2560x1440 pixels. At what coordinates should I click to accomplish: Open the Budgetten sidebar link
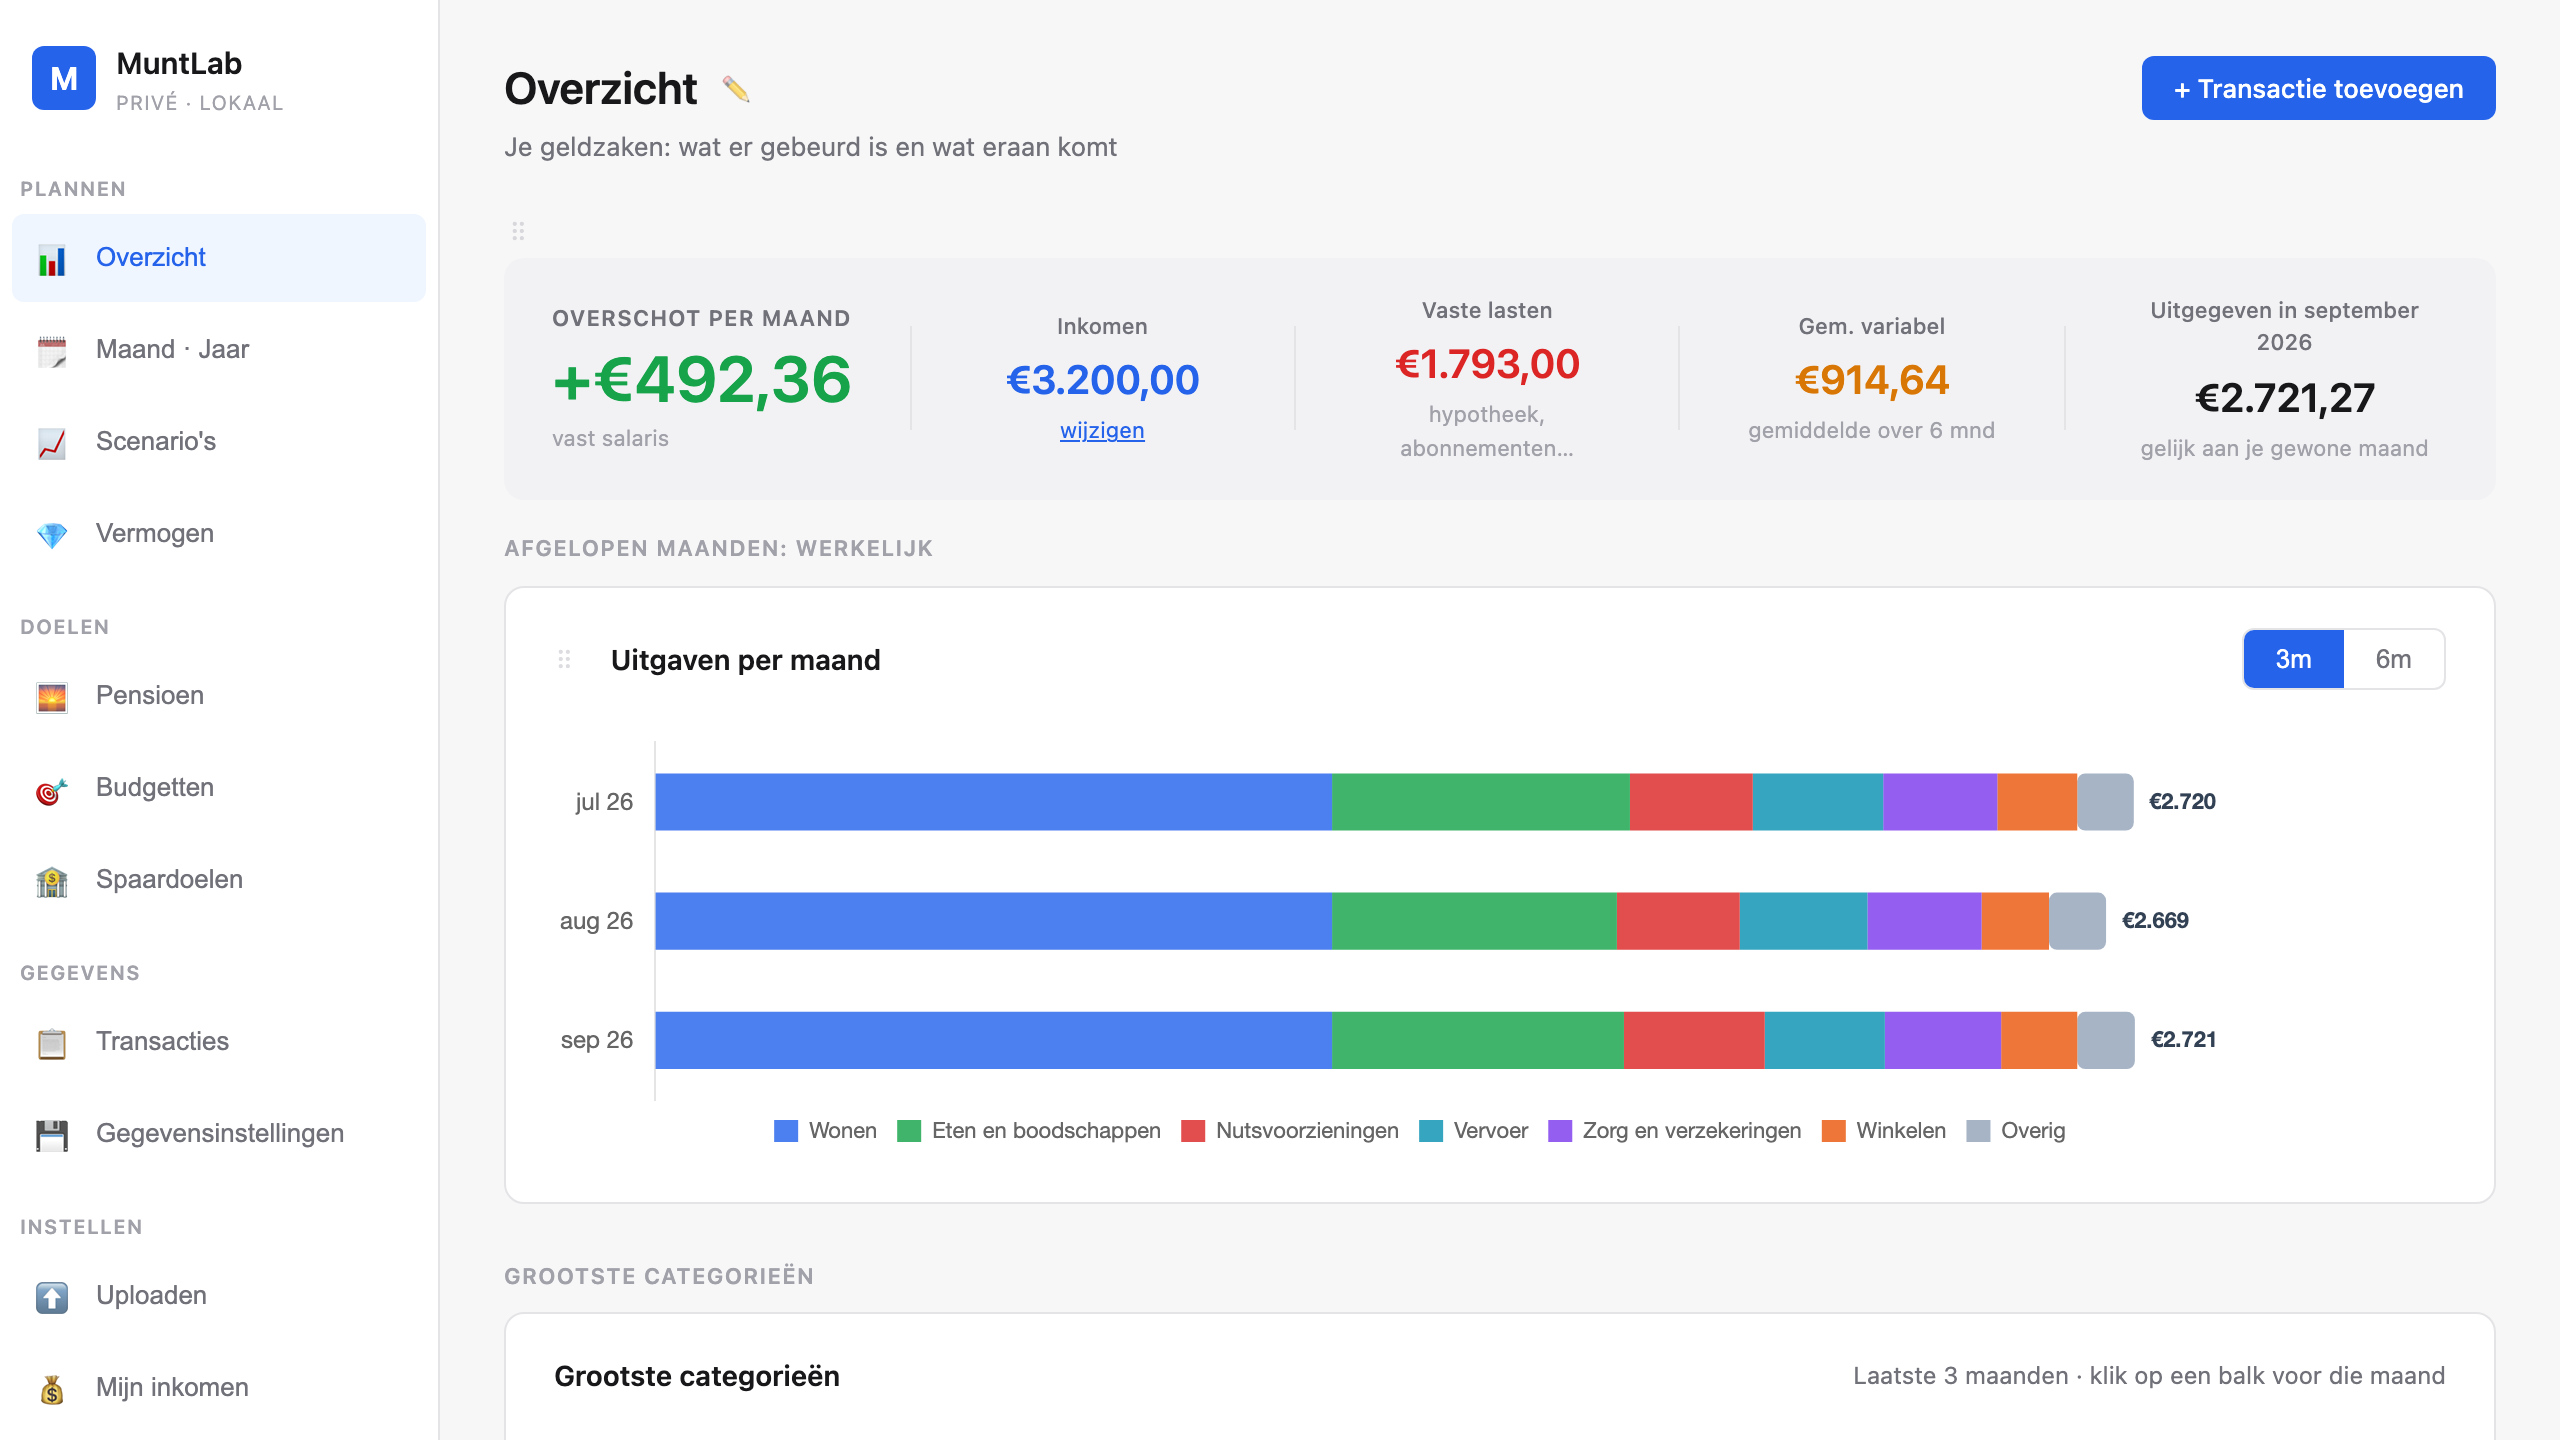[x=219, y=788]
